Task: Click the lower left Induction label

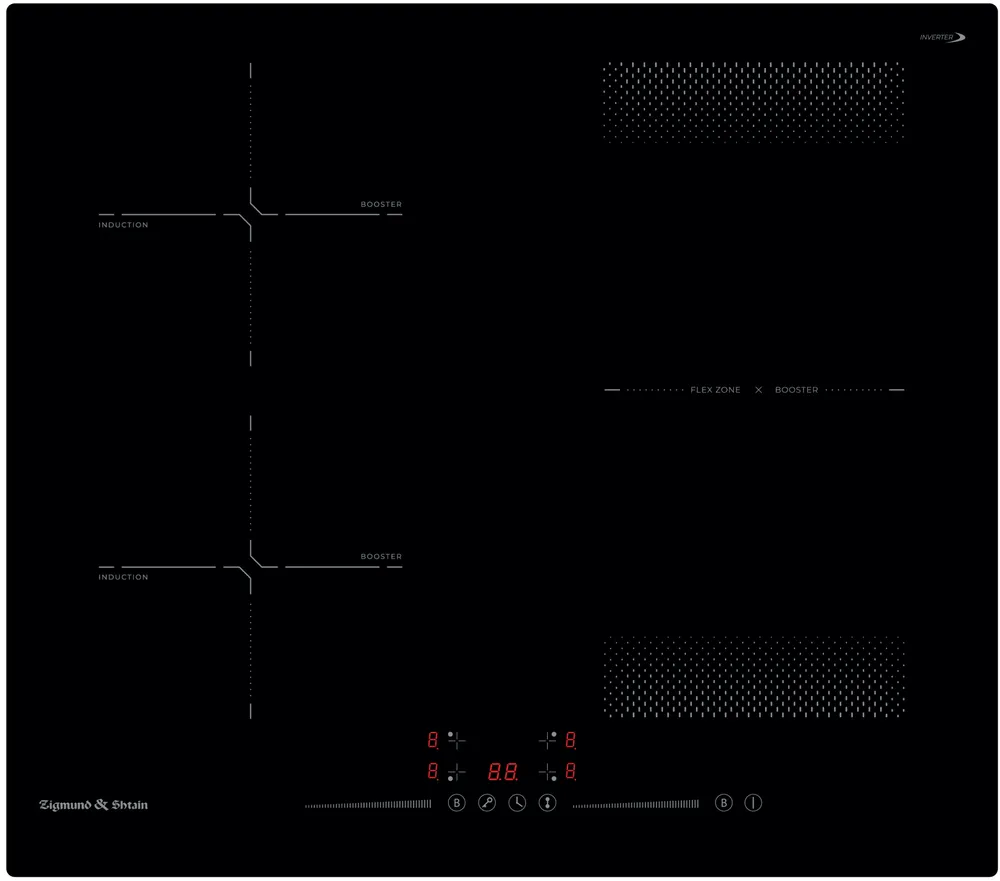Action: pos(123,577)
